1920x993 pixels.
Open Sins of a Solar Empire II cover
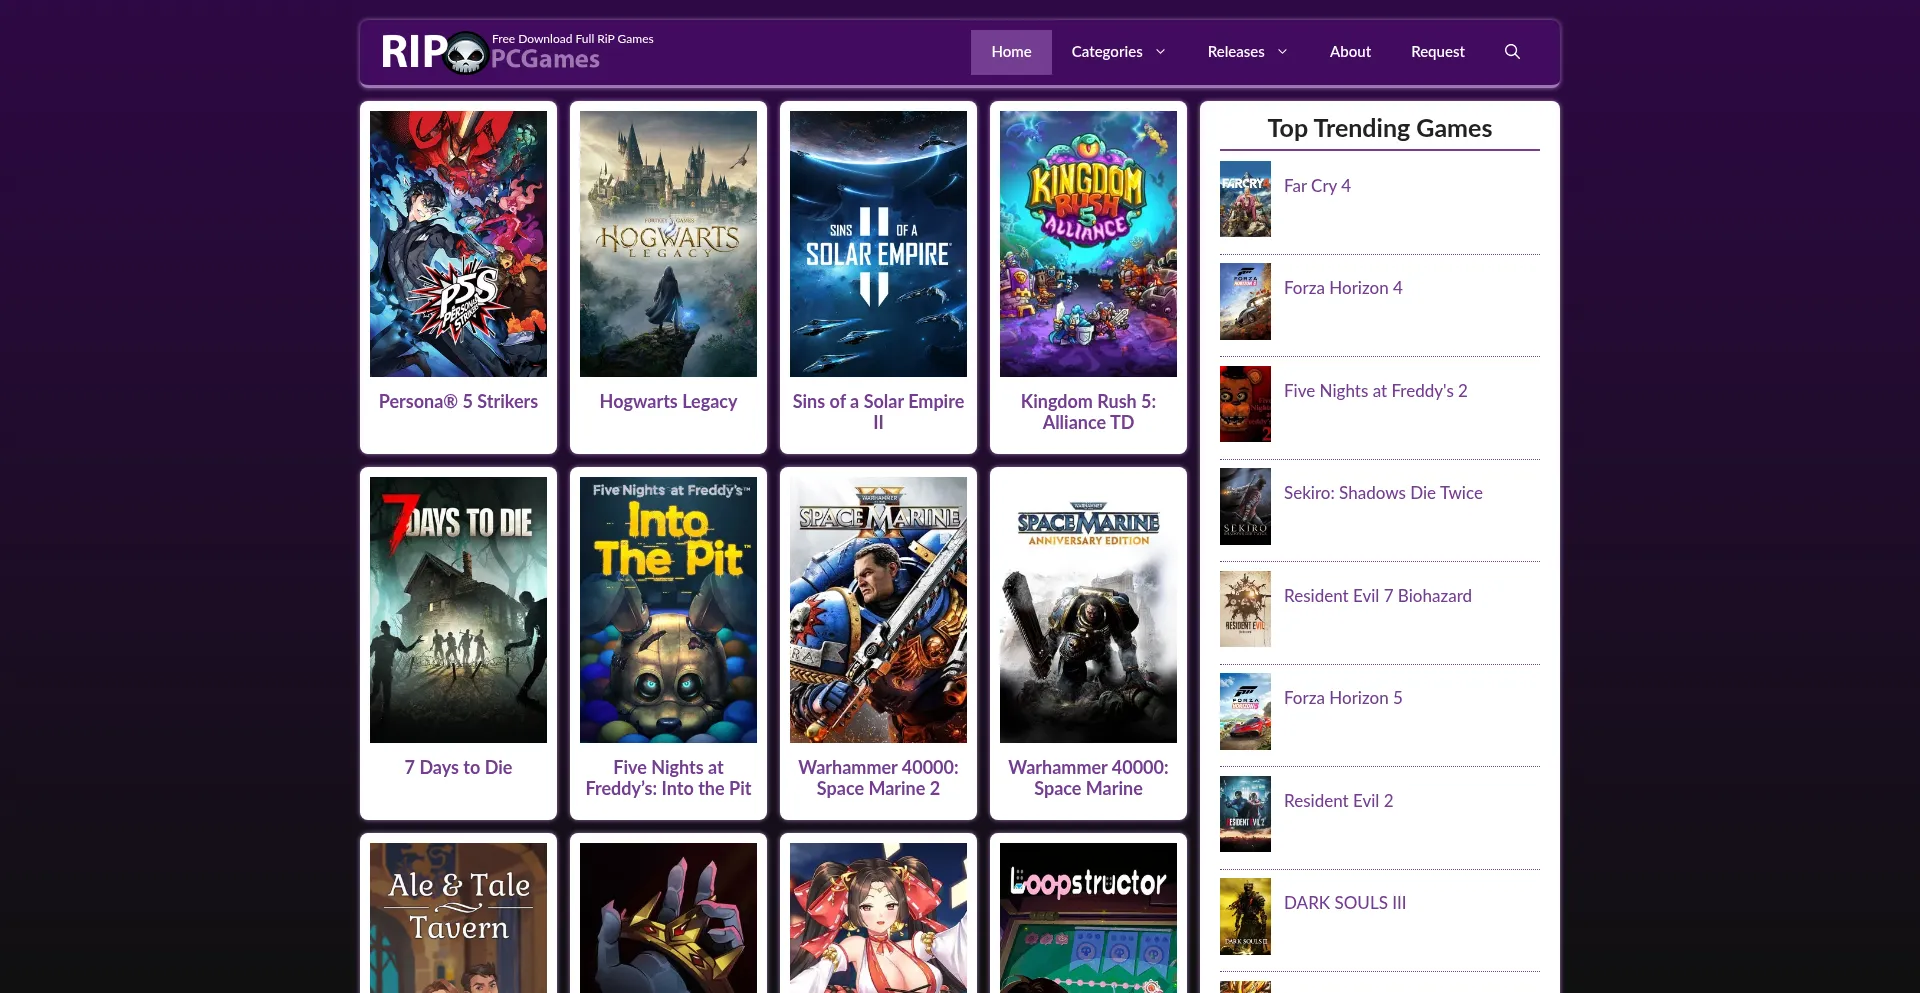(x=878, y=244)
